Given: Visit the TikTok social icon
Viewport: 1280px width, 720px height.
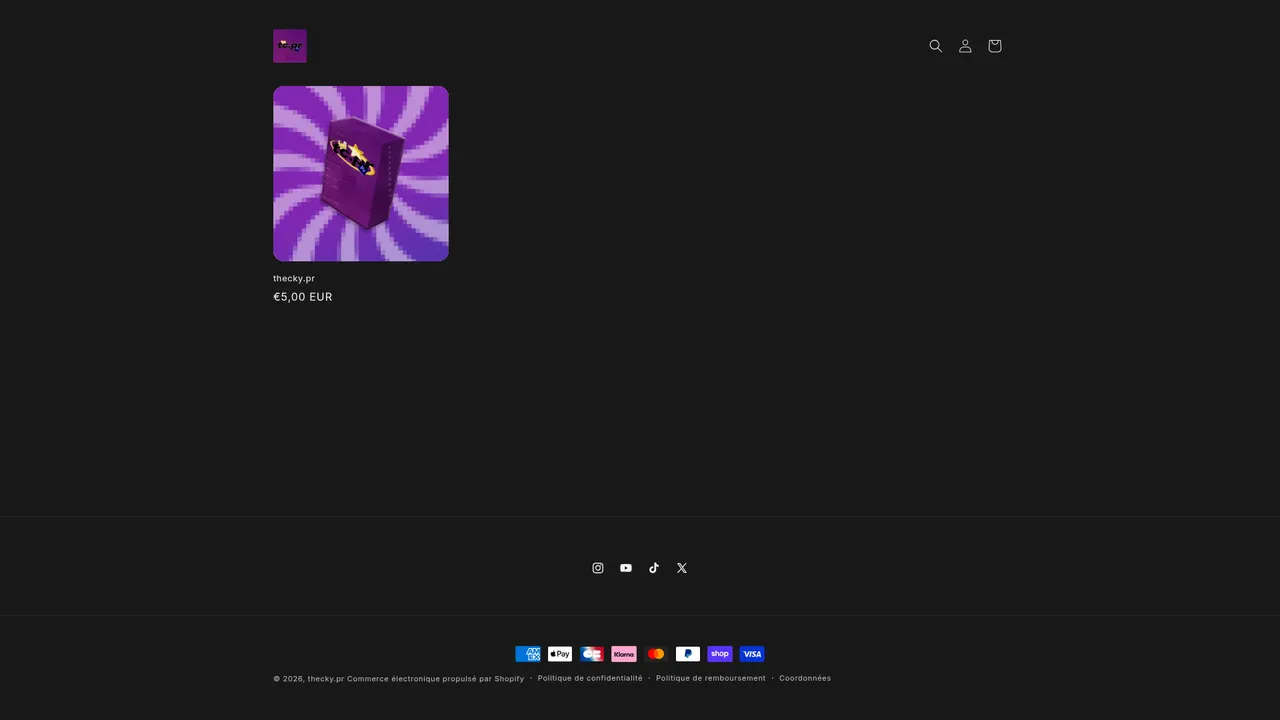Looking at the screenshot, I should coord(654,568).
